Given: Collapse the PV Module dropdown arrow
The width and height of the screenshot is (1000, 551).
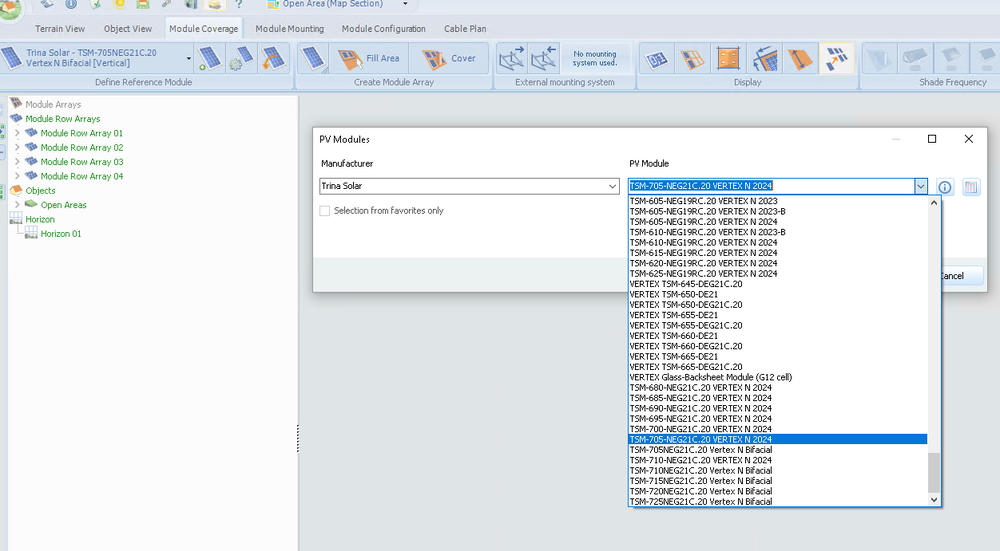Looking at the screenshot, I should pos(920,186).
